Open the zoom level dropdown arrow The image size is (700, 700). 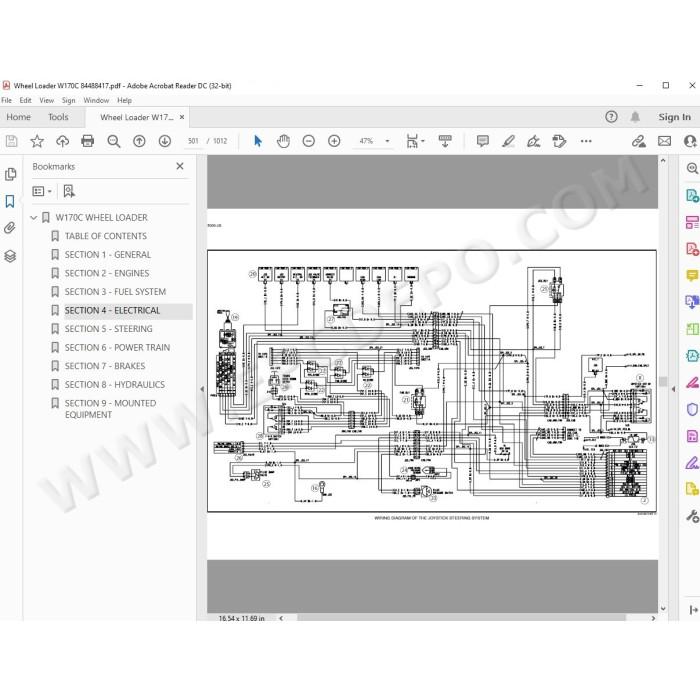pos(387,141)
